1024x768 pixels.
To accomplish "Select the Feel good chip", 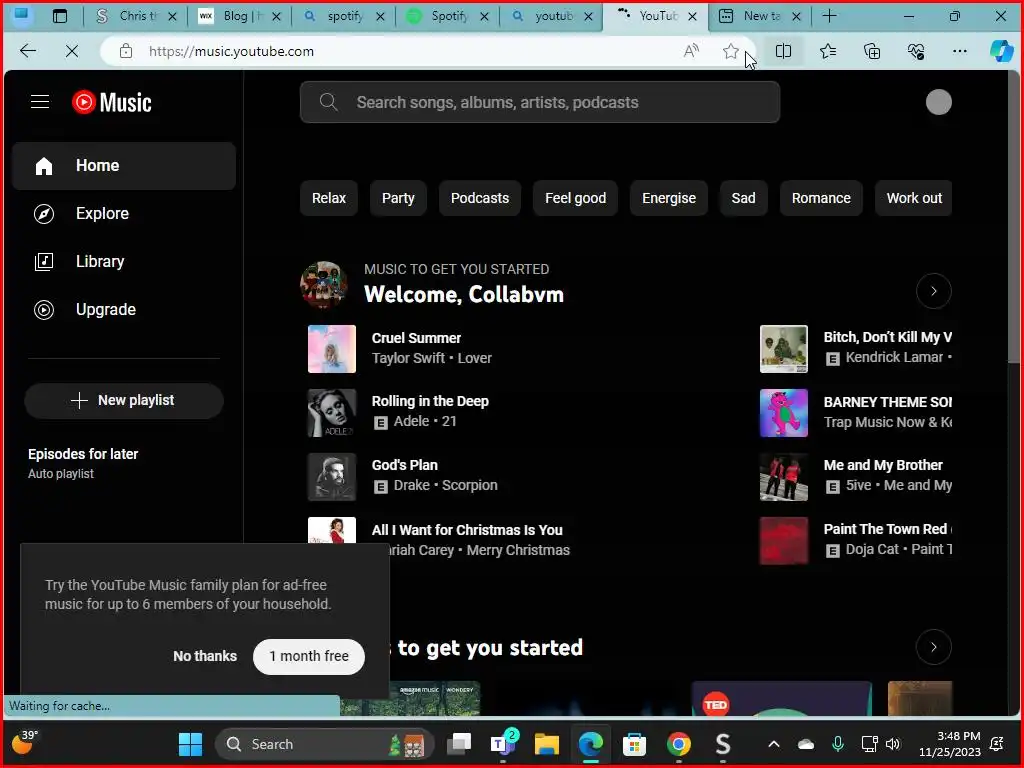I will point(575,198).
